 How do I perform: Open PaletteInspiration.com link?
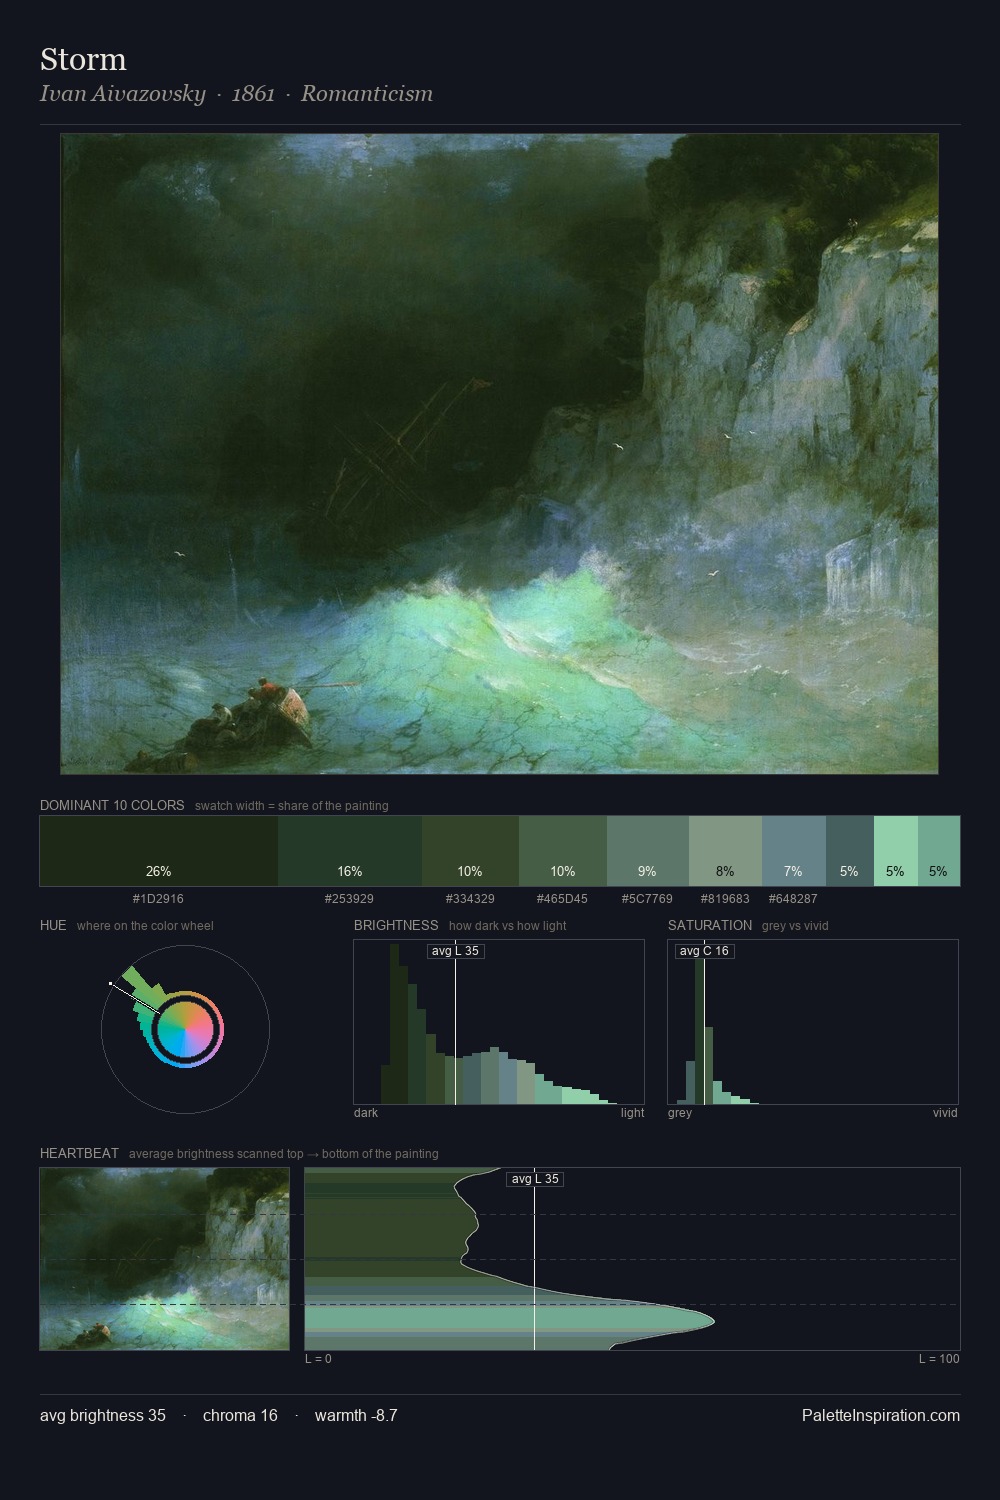point(881,1415)
